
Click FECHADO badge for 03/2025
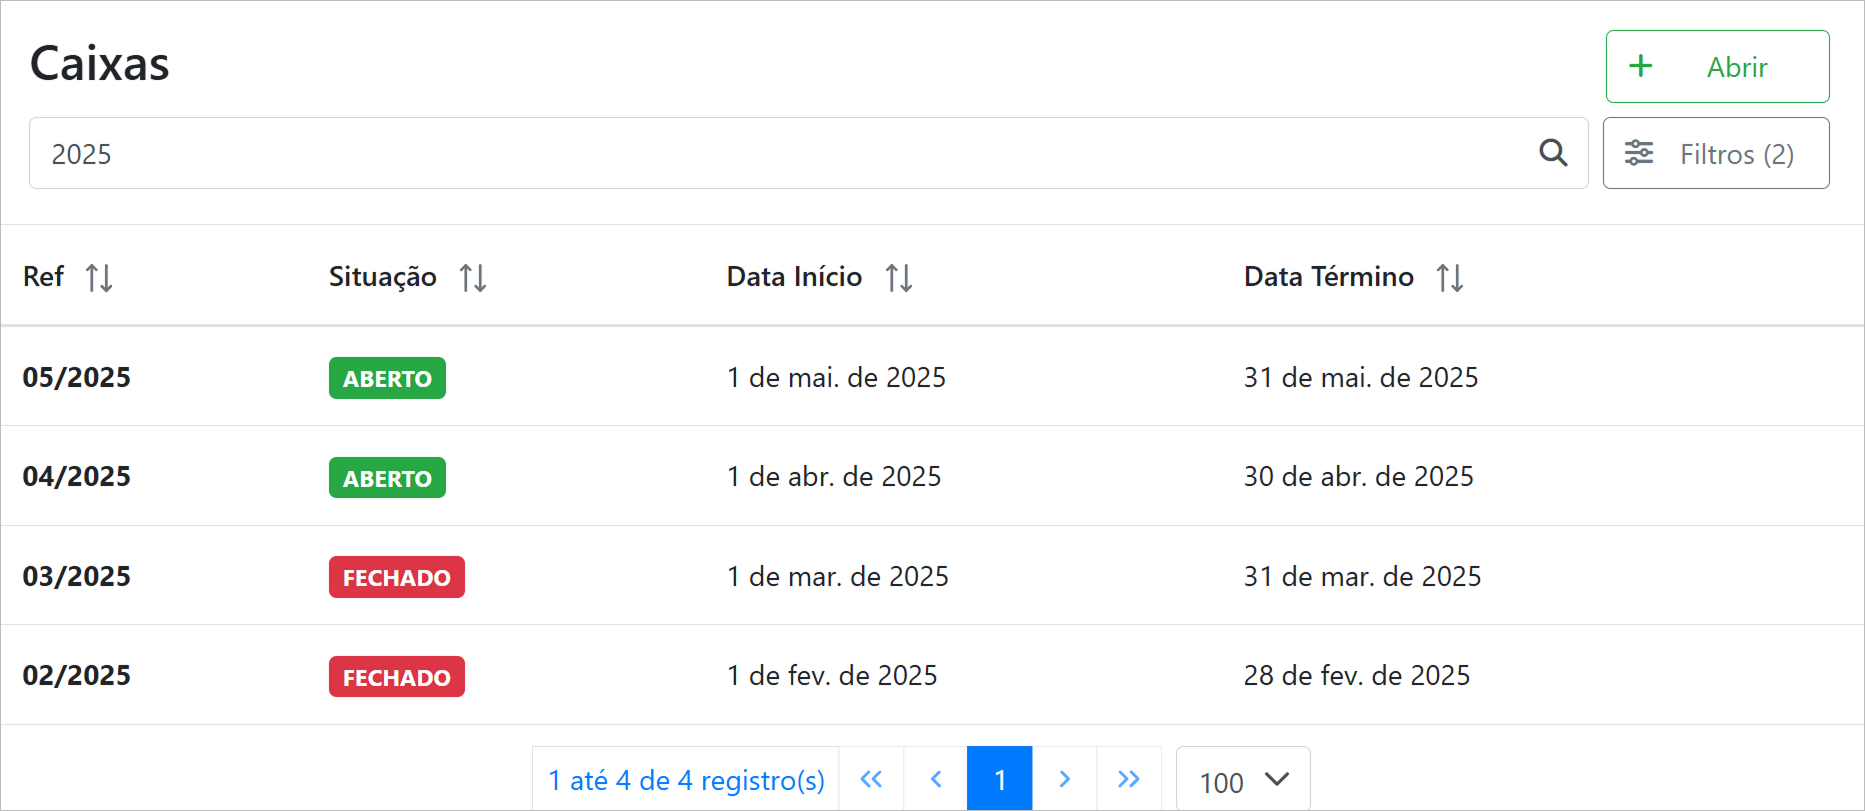click(x=397, y=577)
